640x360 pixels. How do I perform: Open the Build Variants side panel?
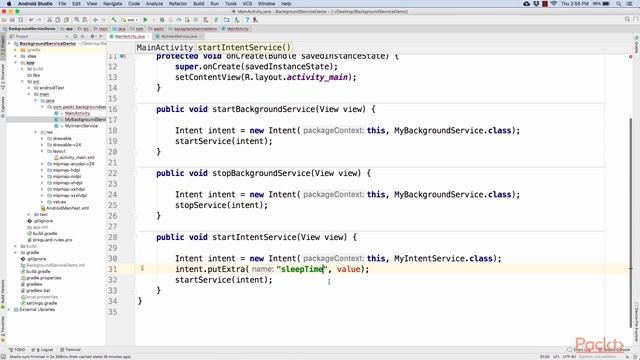tap(3, 294)
